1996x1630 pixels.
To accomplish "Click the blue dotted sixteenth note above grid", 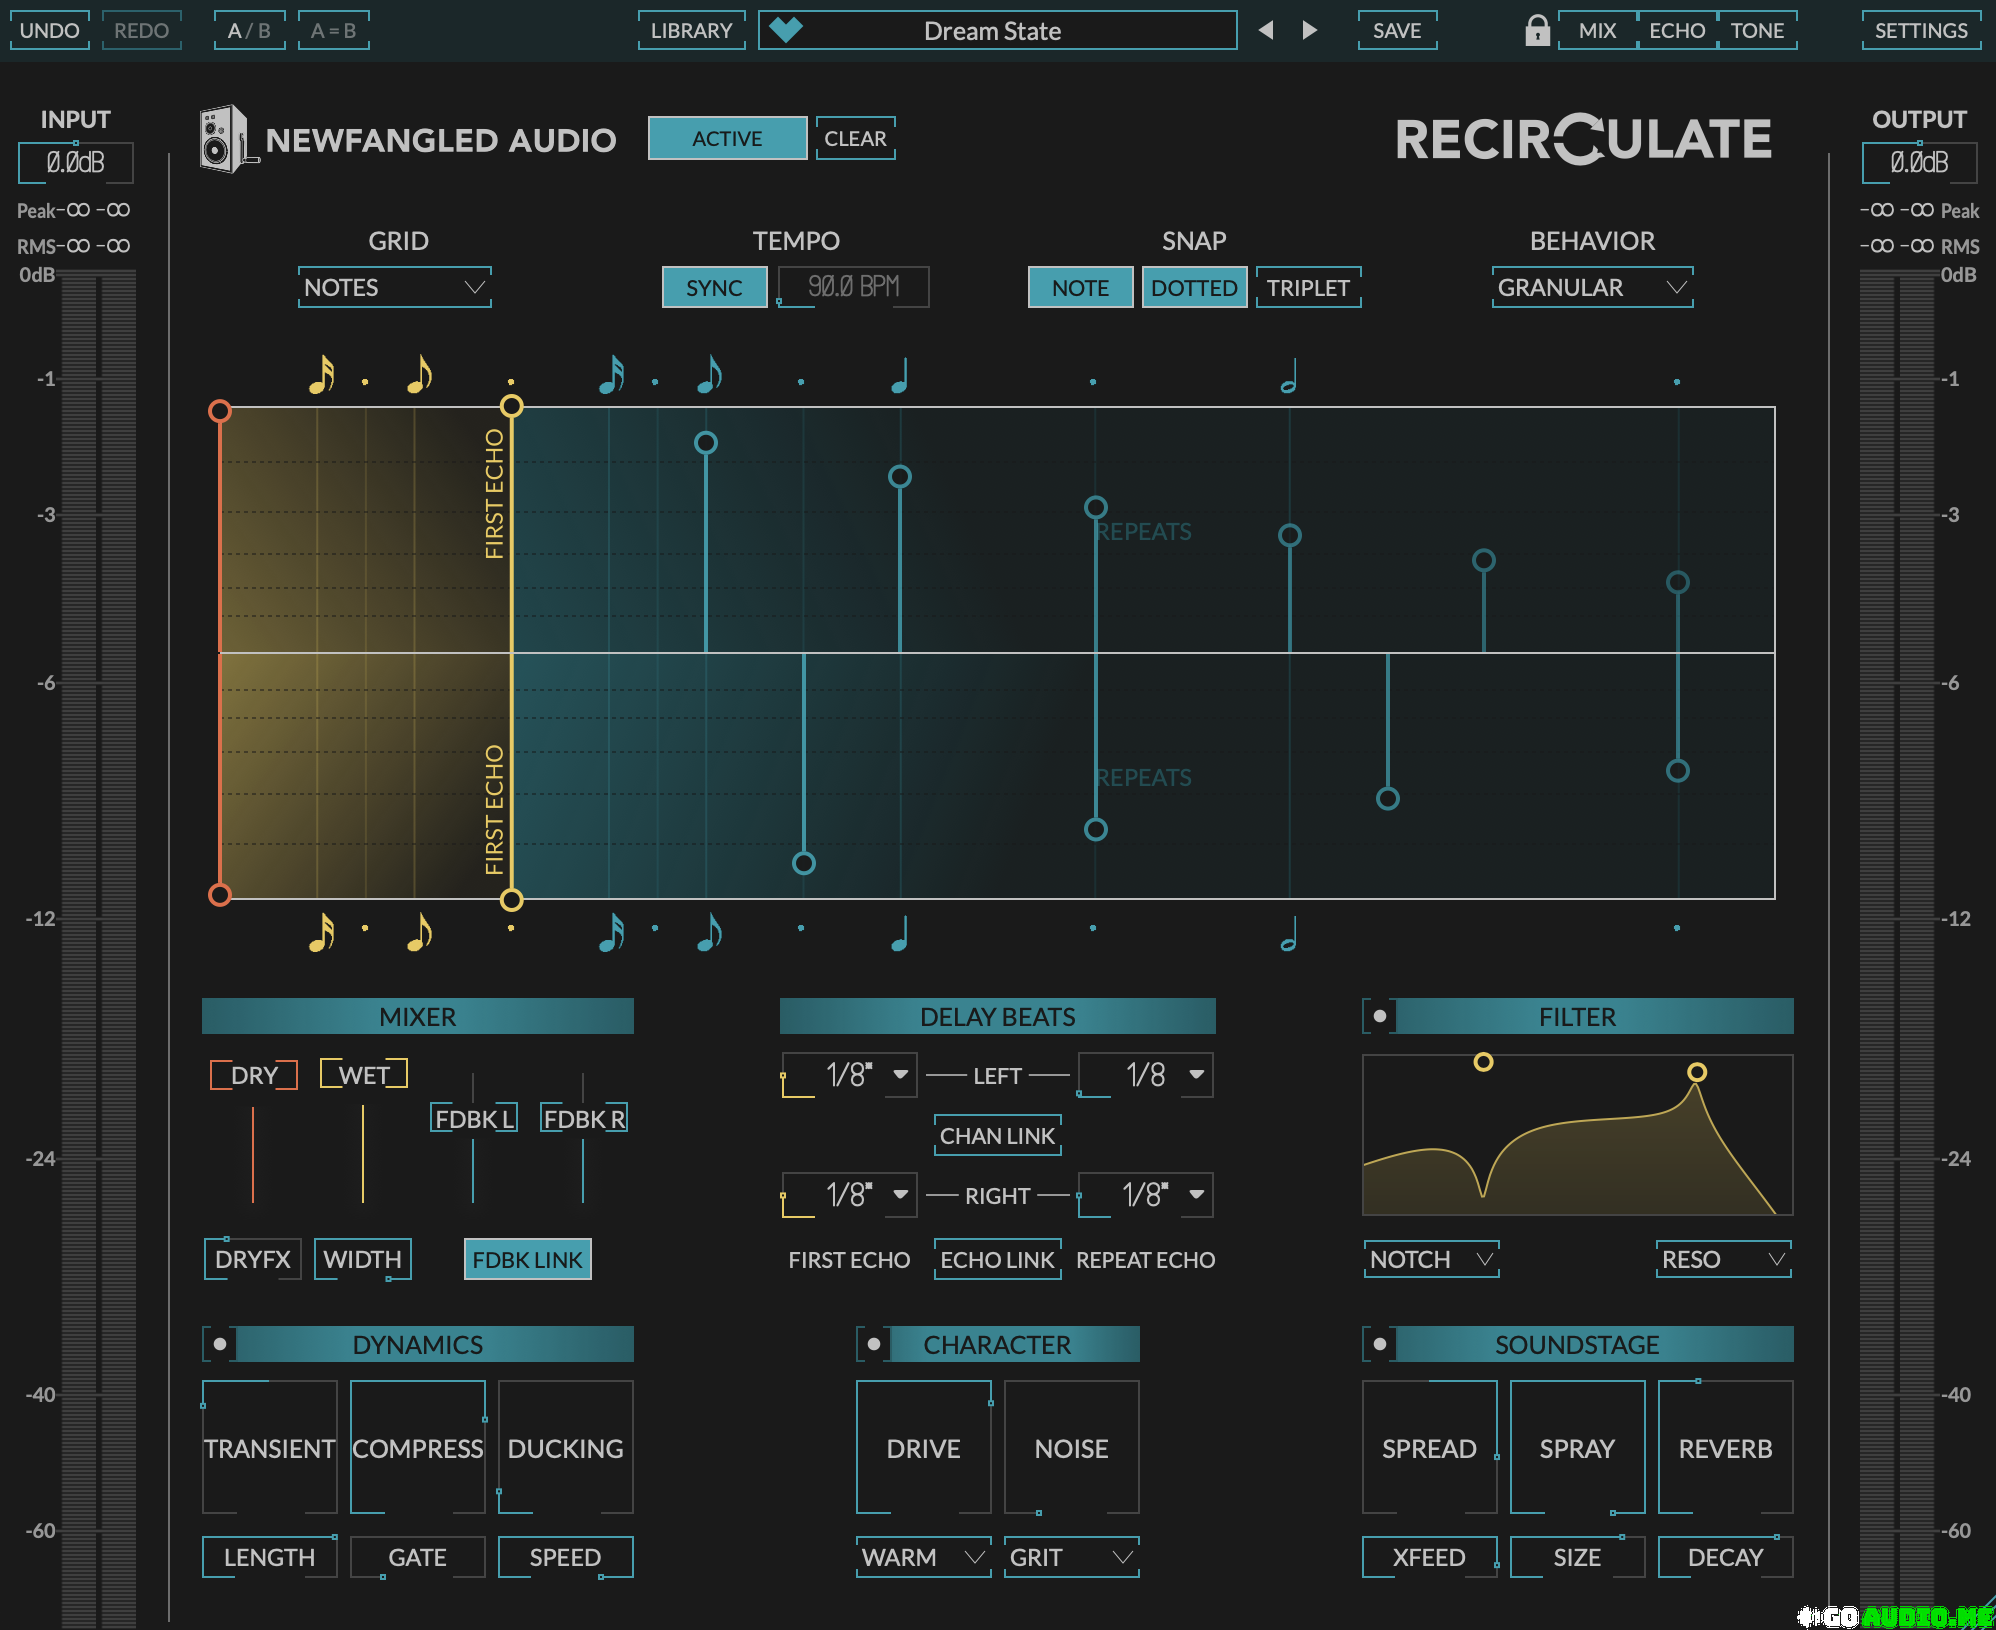I will pyautogui.click(x=612, y=375).
